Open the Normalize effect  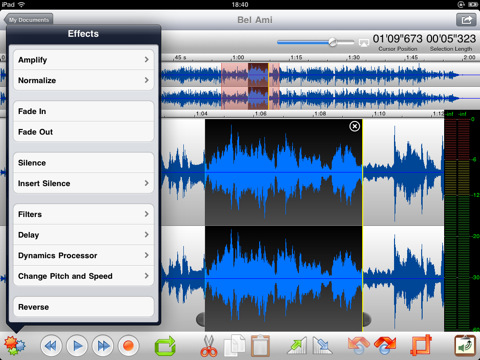83,80
